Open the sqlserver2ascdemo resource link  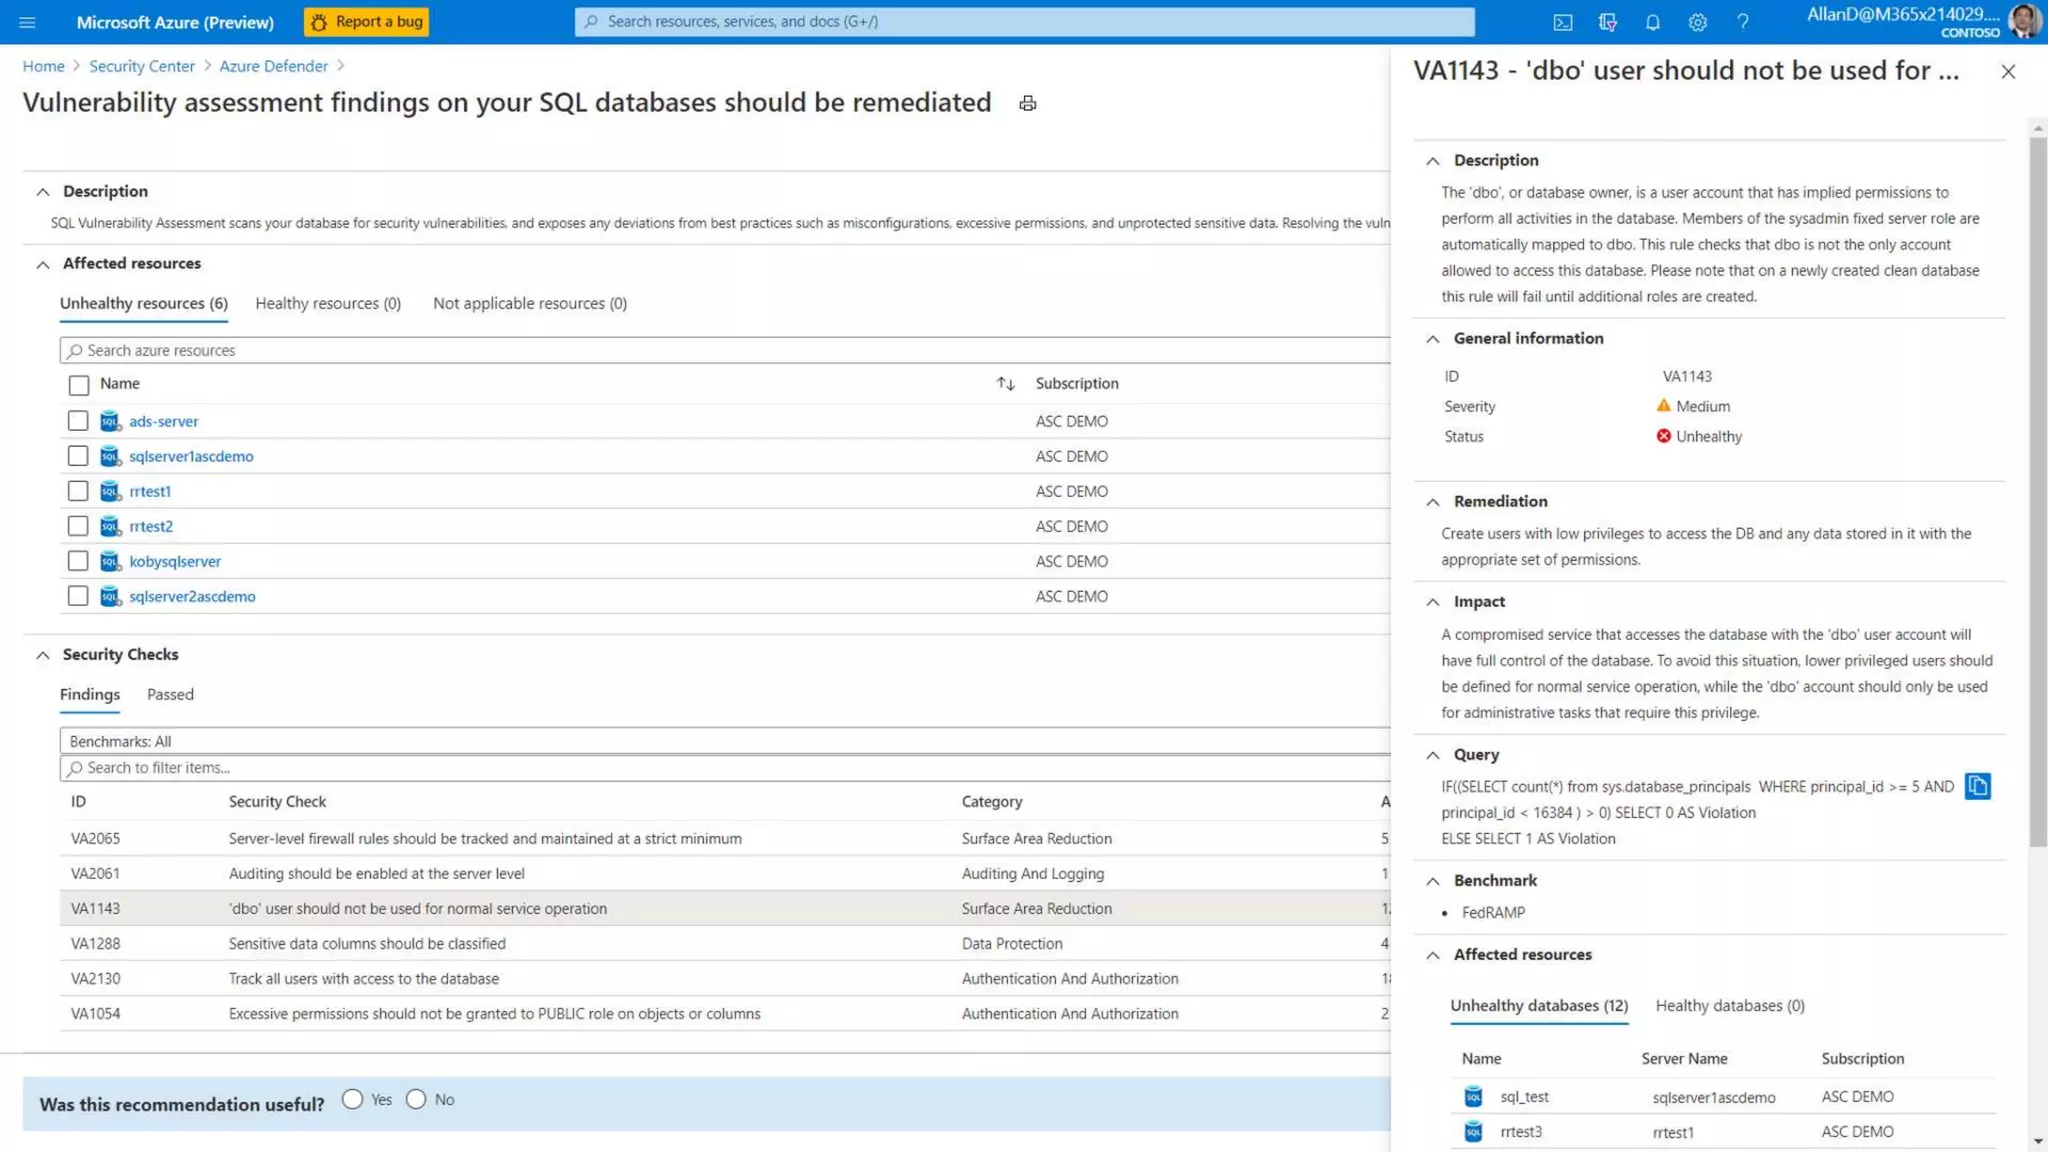tap(192, 596)
